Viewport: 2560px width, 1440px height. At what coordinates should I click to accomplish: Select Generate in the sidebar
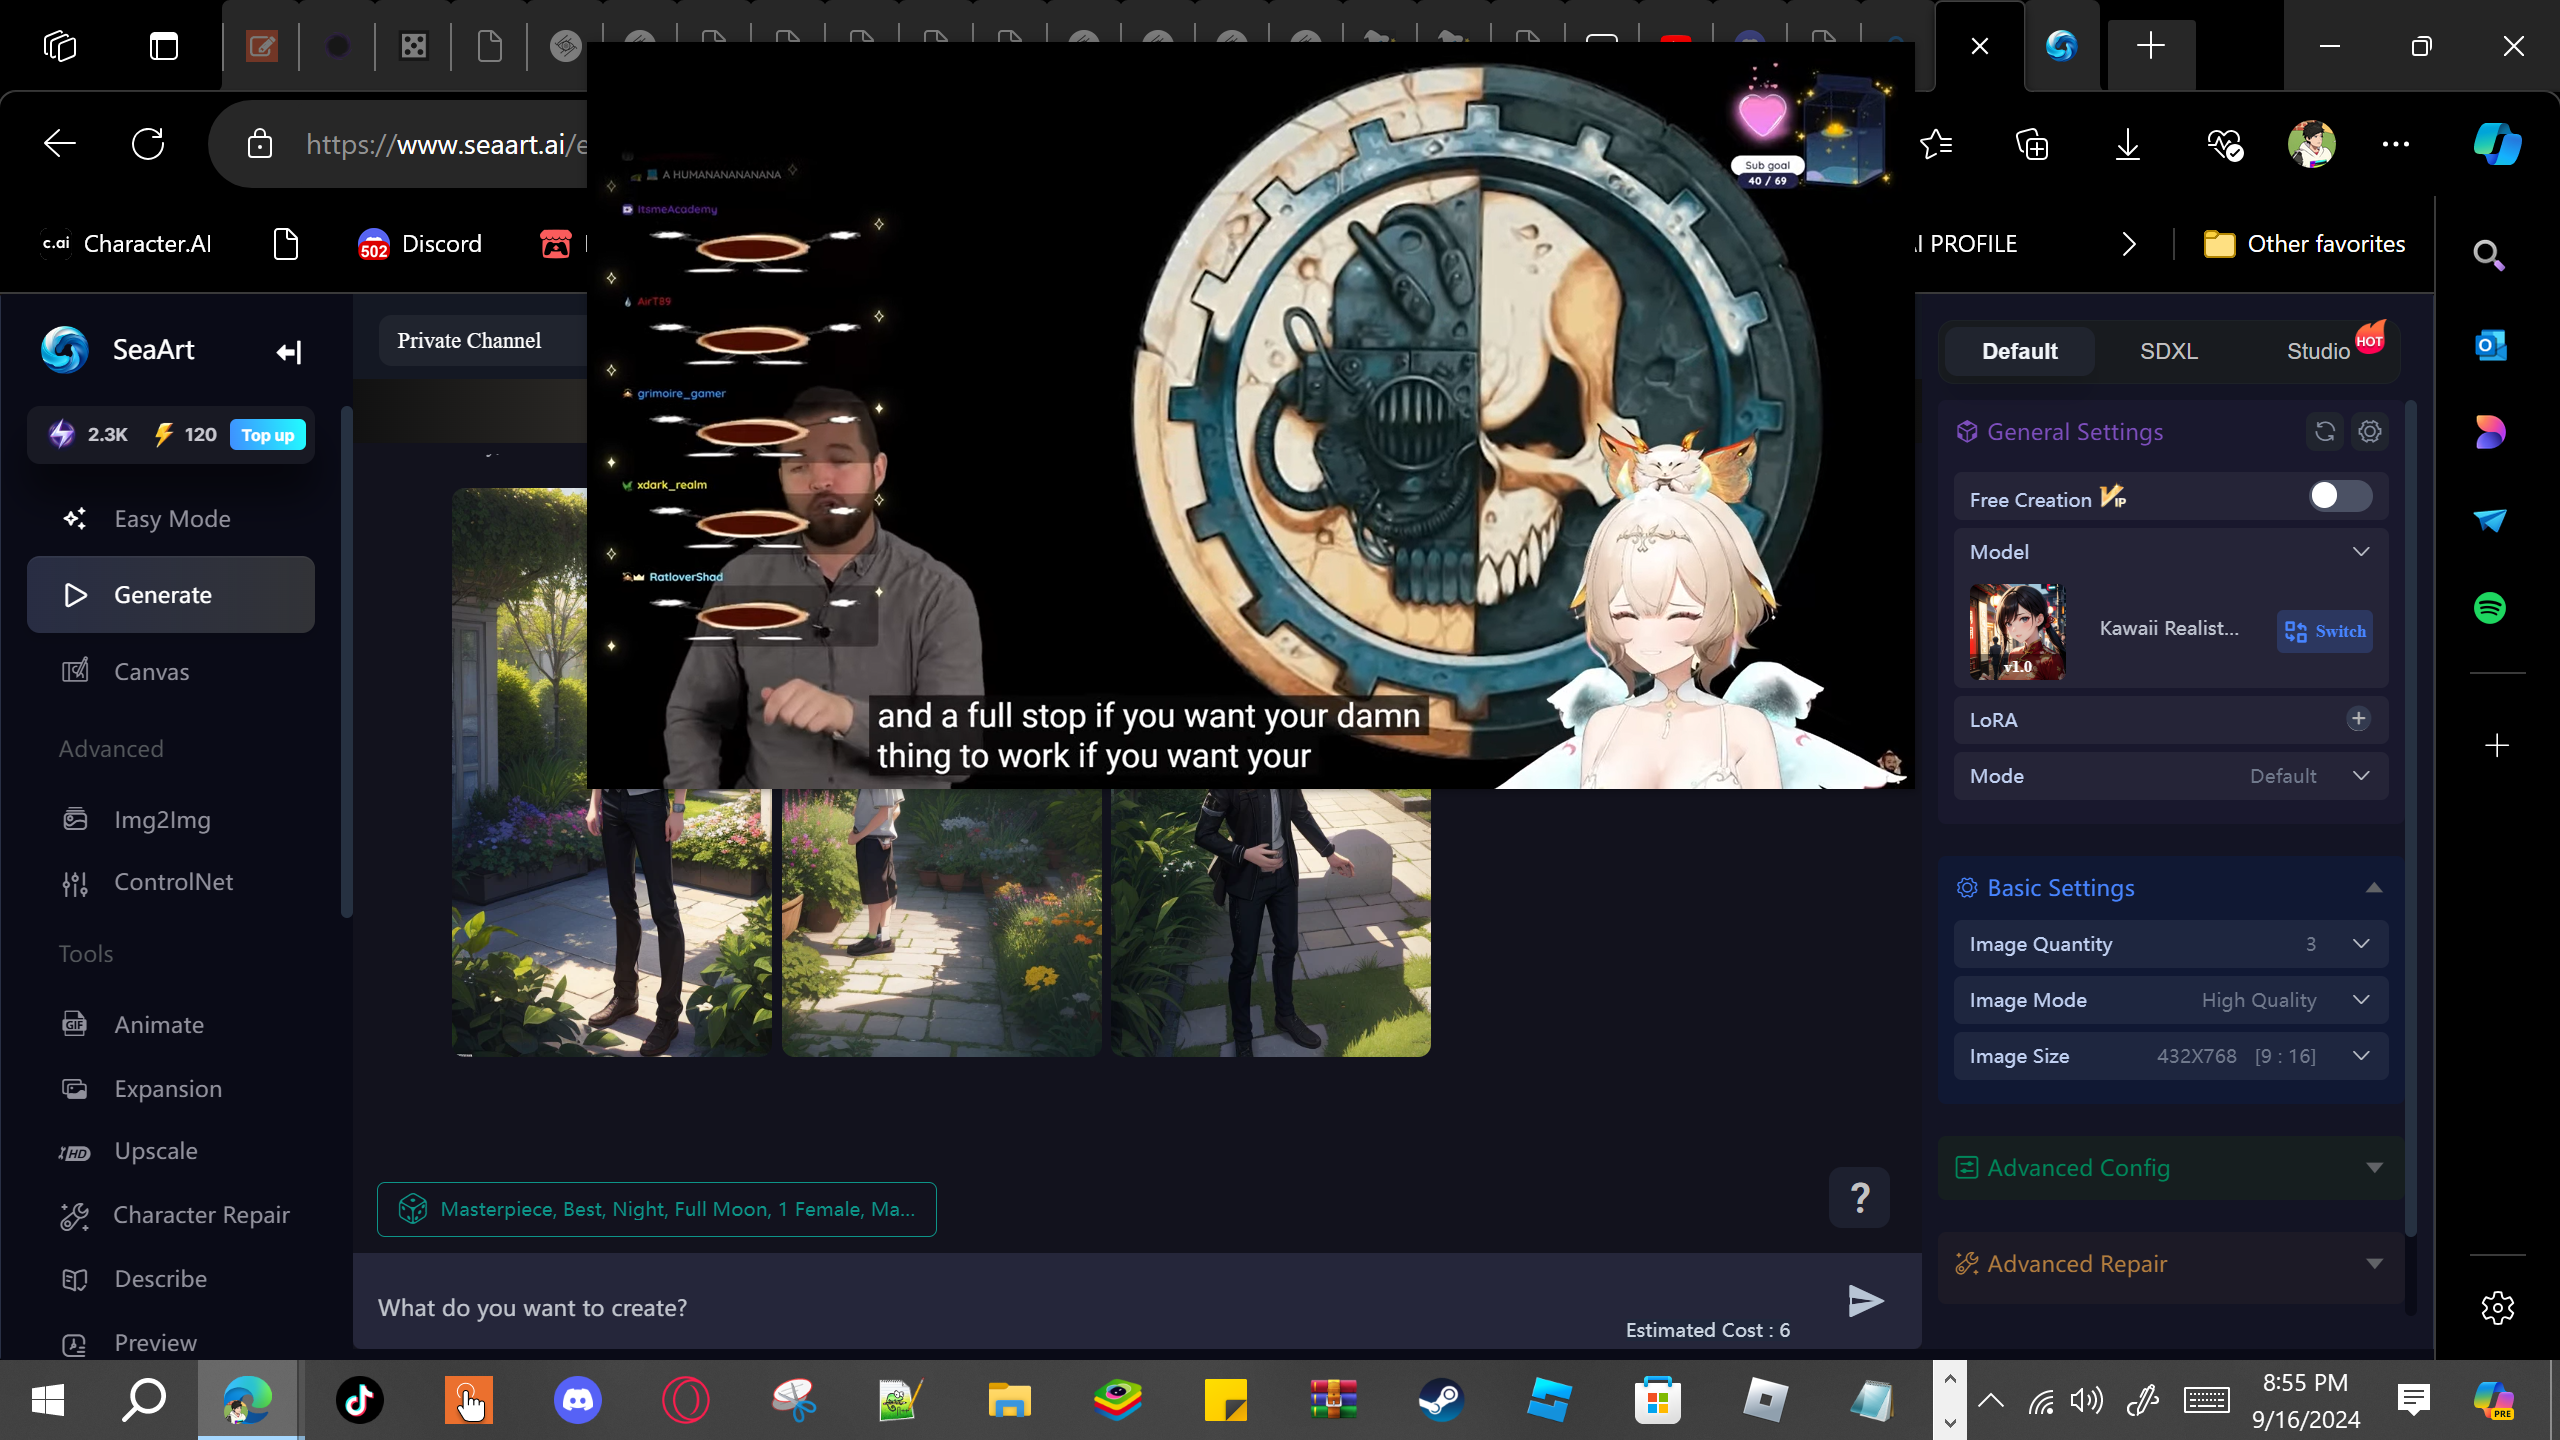pos(171,595)
